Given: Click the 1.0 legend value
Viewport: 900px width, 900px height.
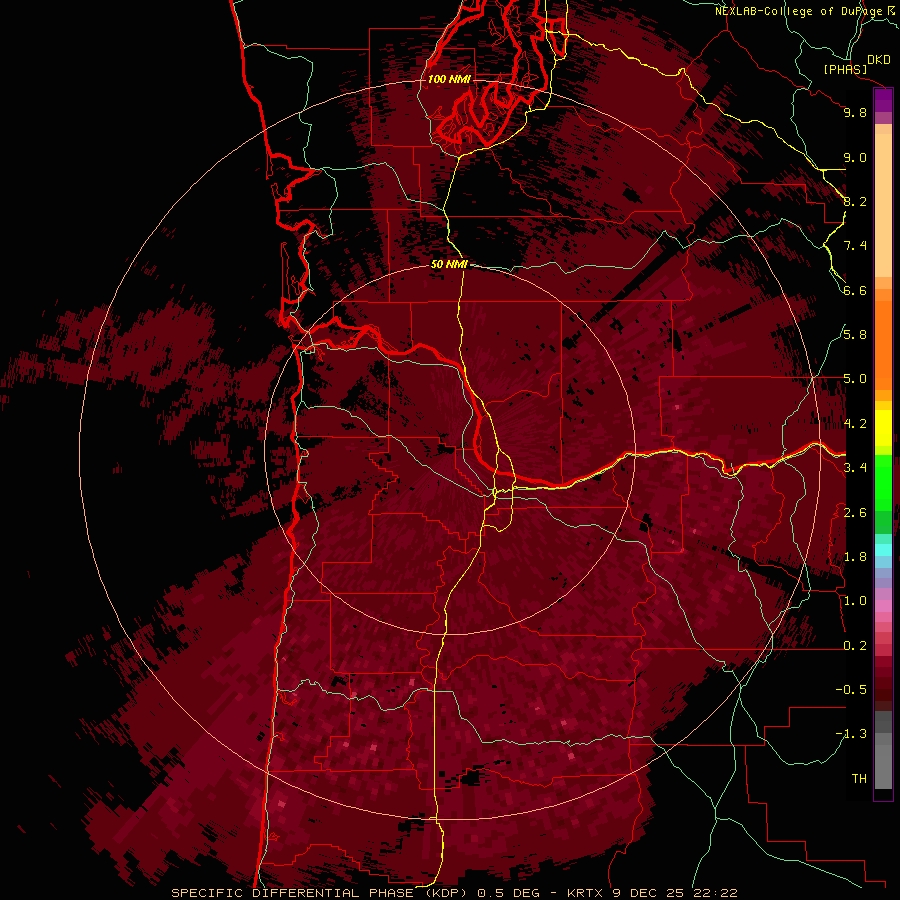Looking at the screenshot, I should [x=855, y=601].
